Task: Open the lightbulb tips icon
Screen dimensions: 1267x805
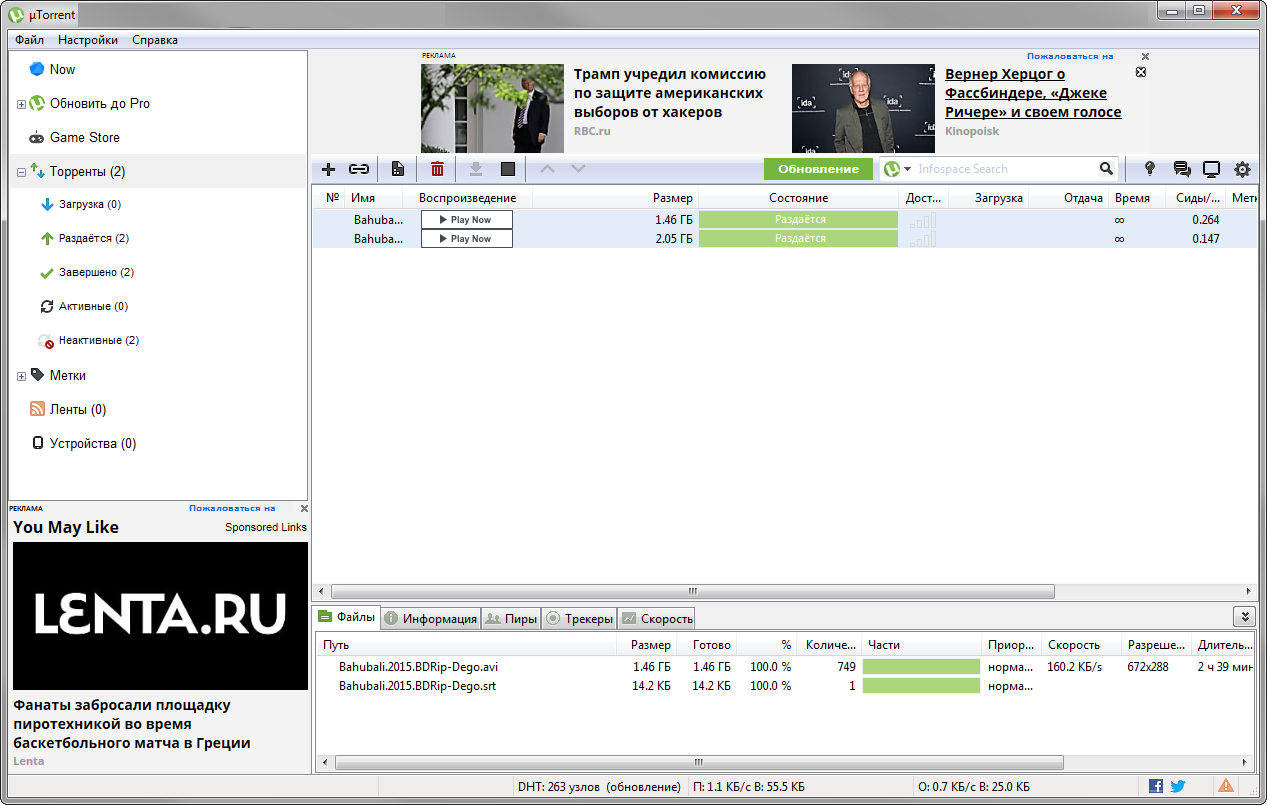Action: click(1150, 169)
